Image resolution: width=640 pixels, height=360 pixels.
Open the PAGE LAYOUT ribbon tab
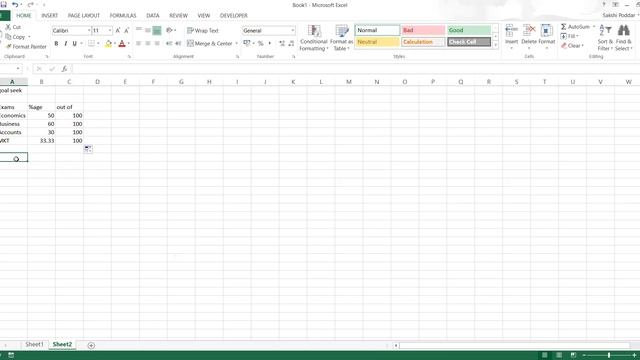(84, 16)
